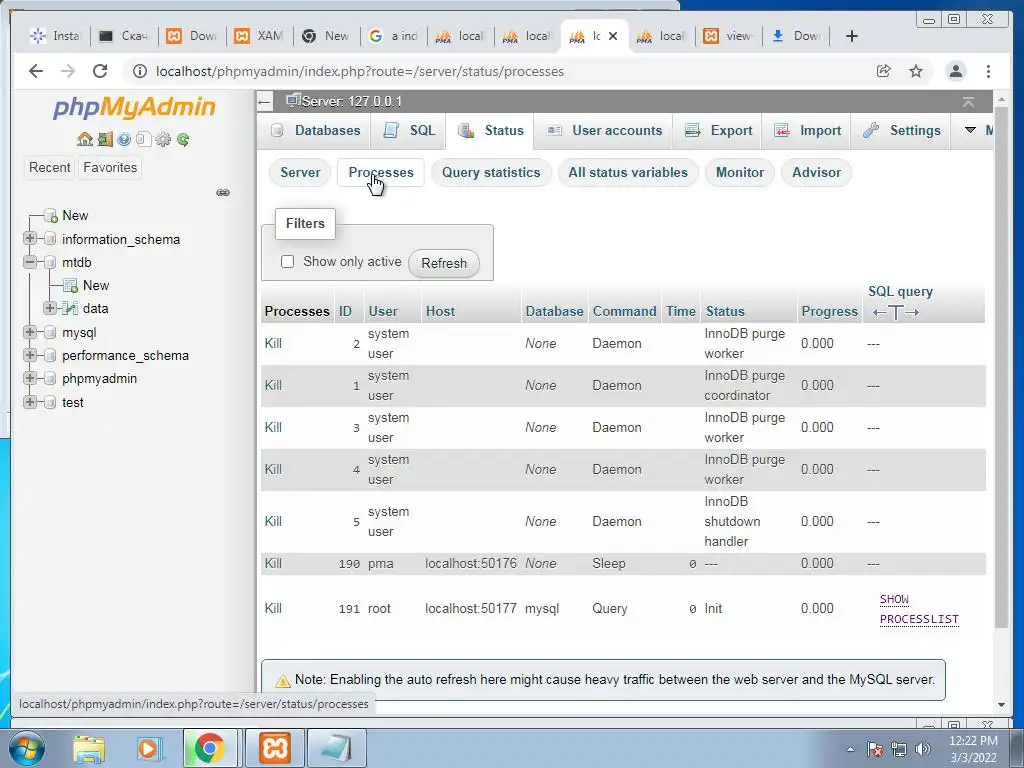Screen dimensions: 1024x768
Task: Kill process ID 5 shutdown handler
Action: [273, 521]
